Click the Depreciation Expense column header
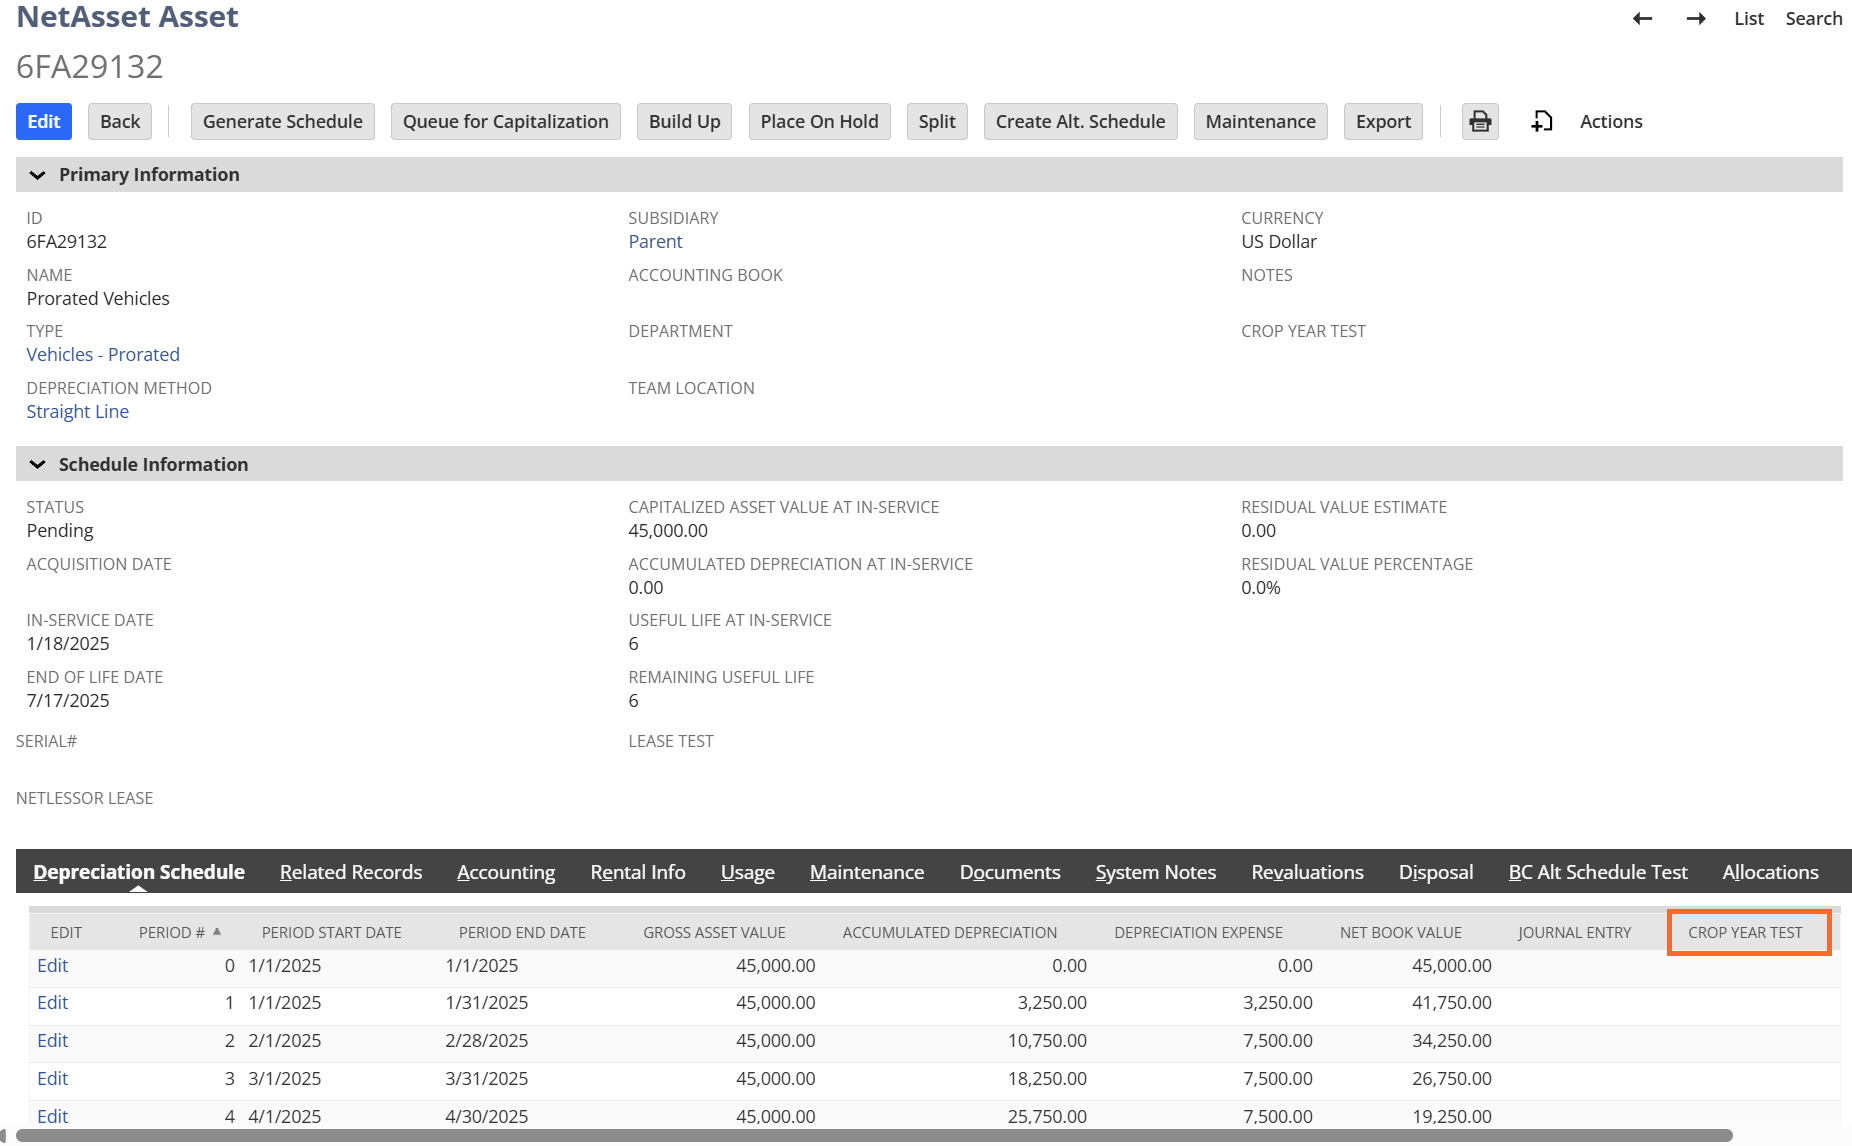The height and width of the screenshot is (1146, 1852). [1198, 933]
